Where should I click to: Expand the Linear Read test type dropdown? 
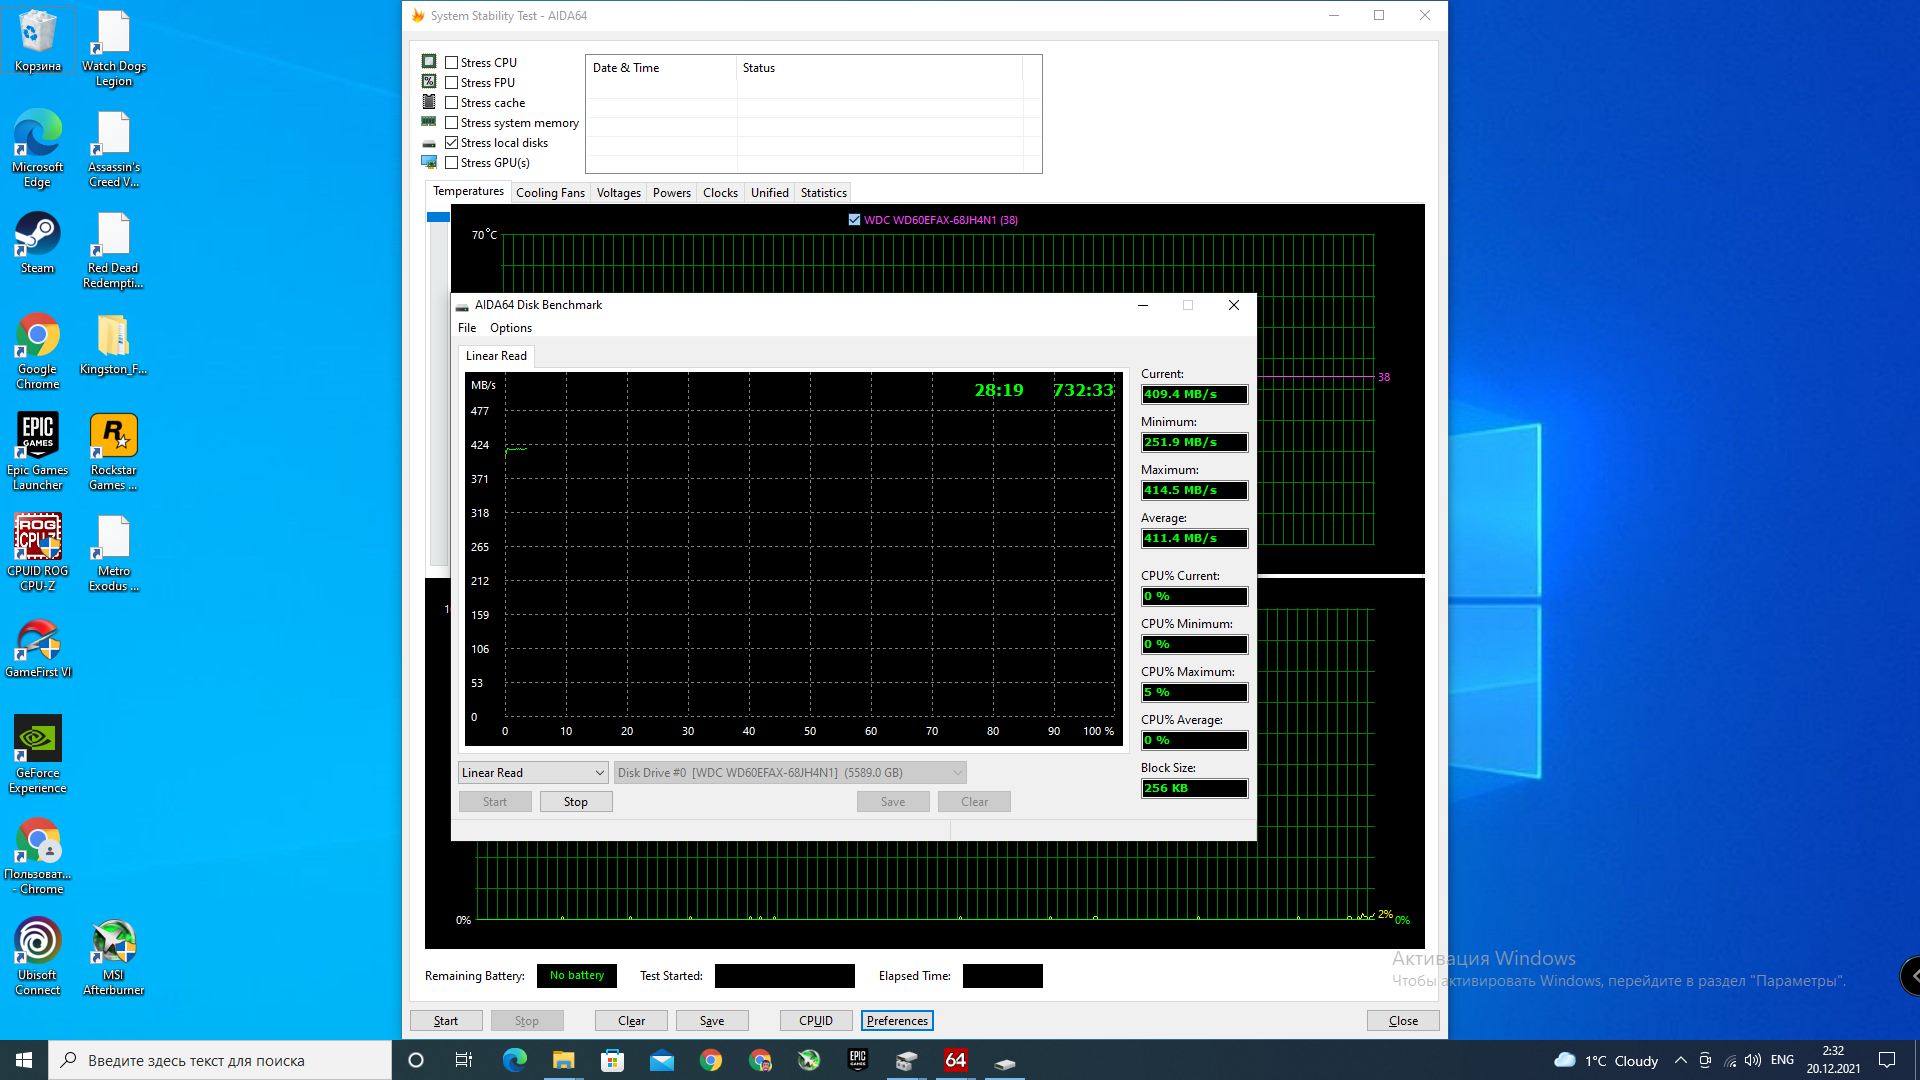(533, 773)
